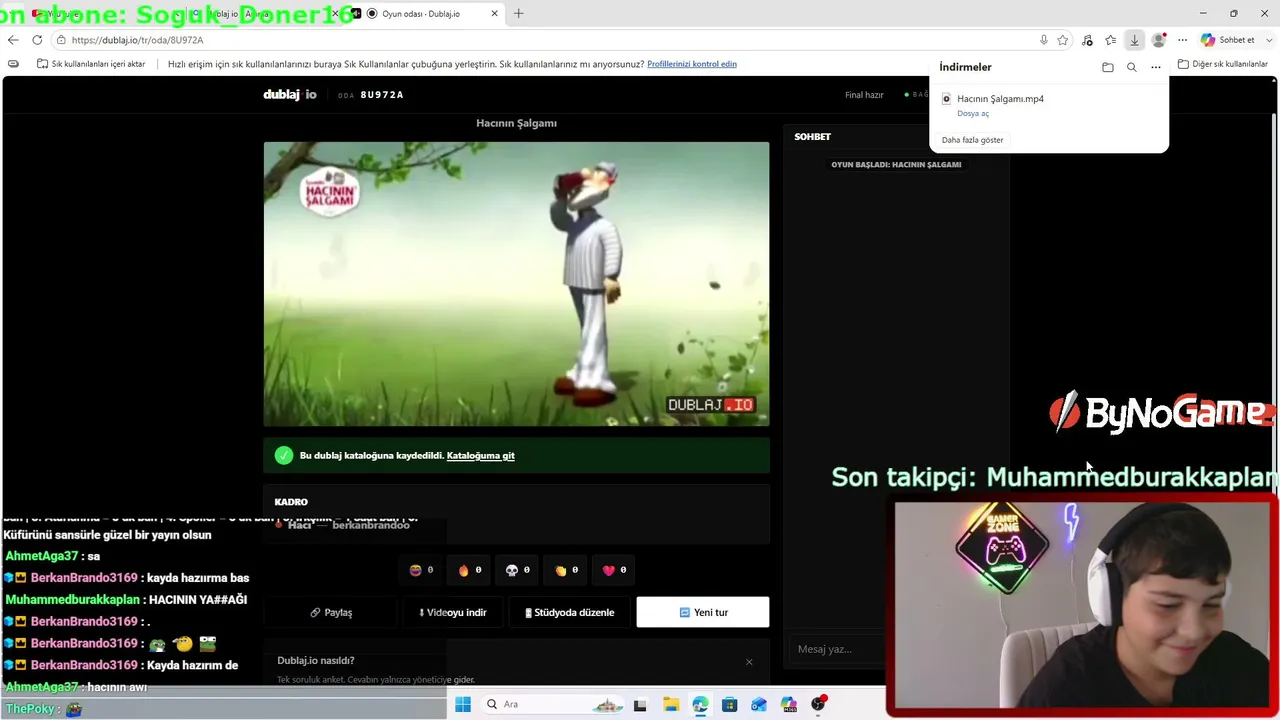Click the microphone icon in the address bar
The image size is (1280, 720).
[x=1043, y=40]
